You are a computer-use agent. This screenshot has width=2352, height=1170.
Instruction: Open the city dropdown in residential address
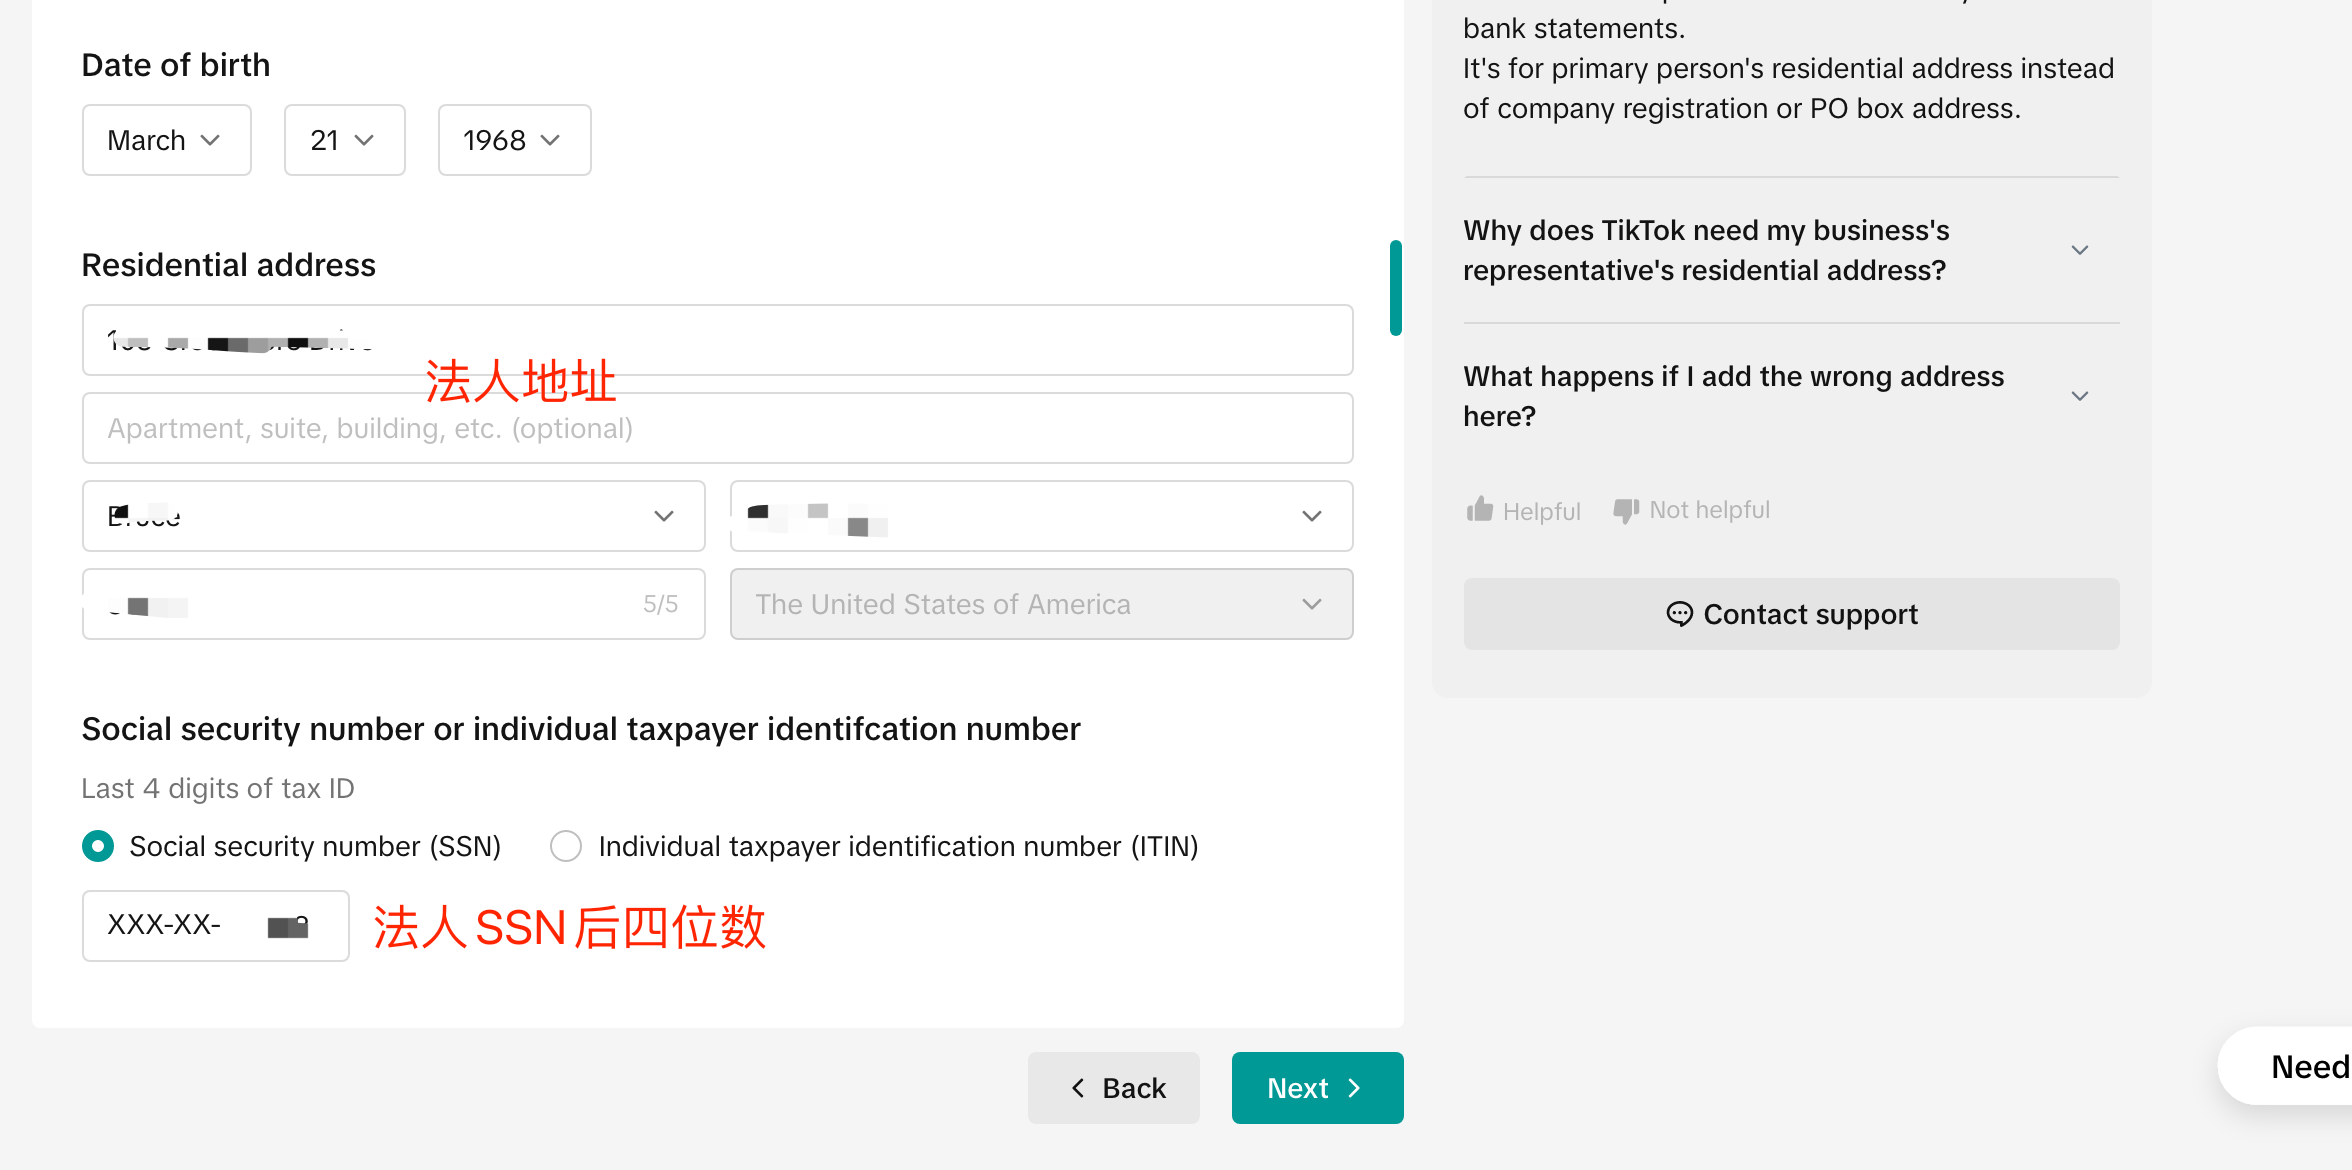(393, 516)
